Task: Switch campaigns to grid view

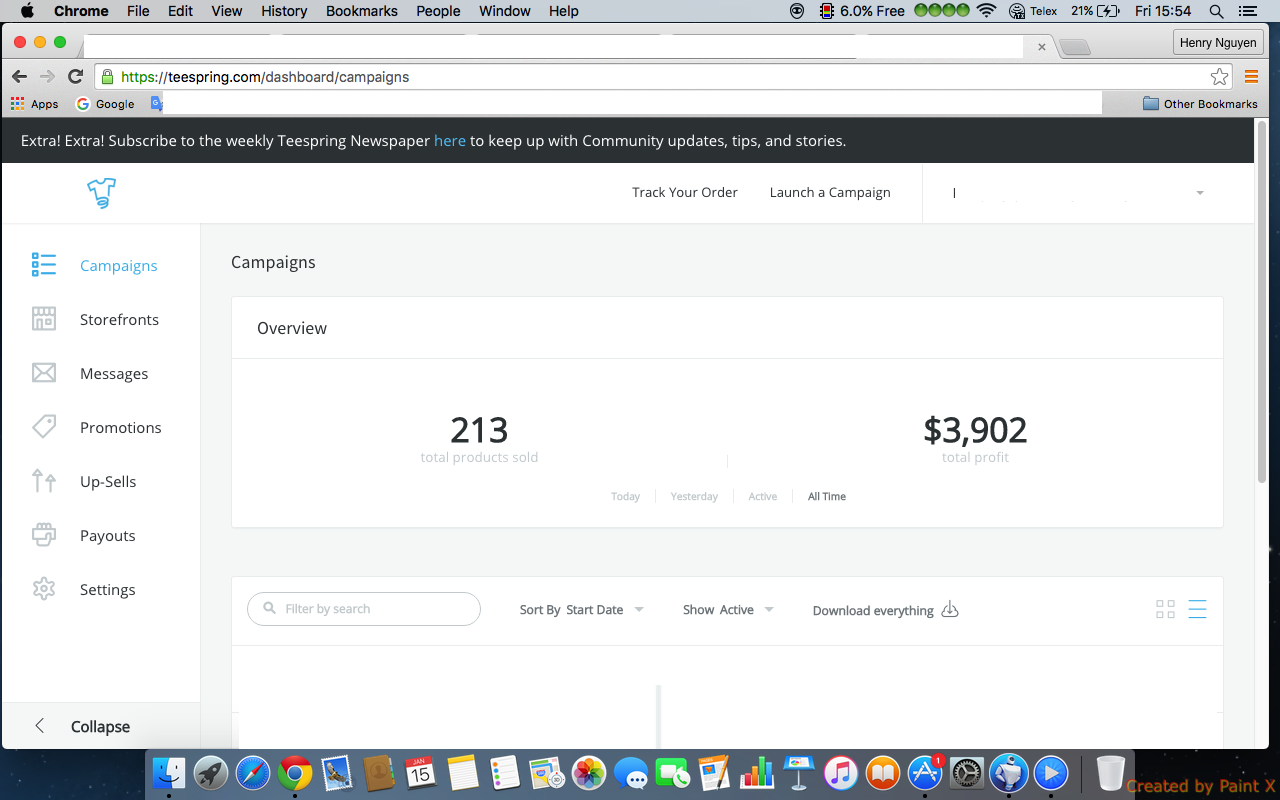Action: tap(1165, 609)
